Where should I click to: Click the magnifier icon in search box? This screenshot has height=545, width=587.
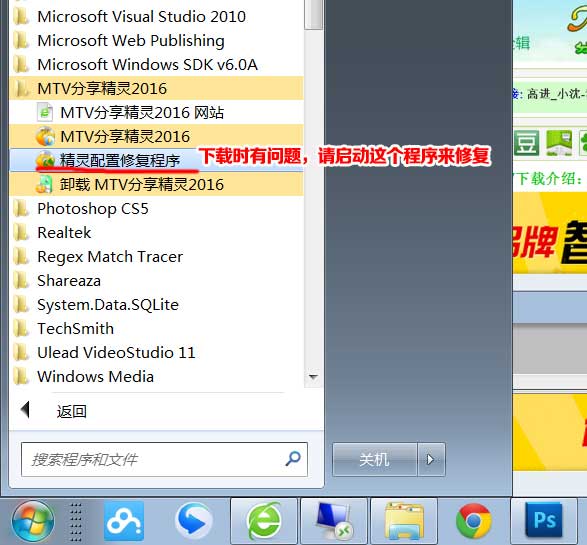click(293, 458)
